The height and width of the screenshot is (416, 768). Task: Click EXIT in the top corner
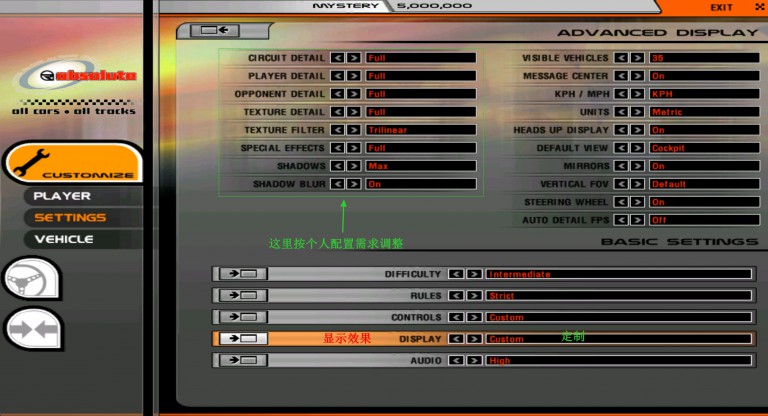(x=721, y=7)
